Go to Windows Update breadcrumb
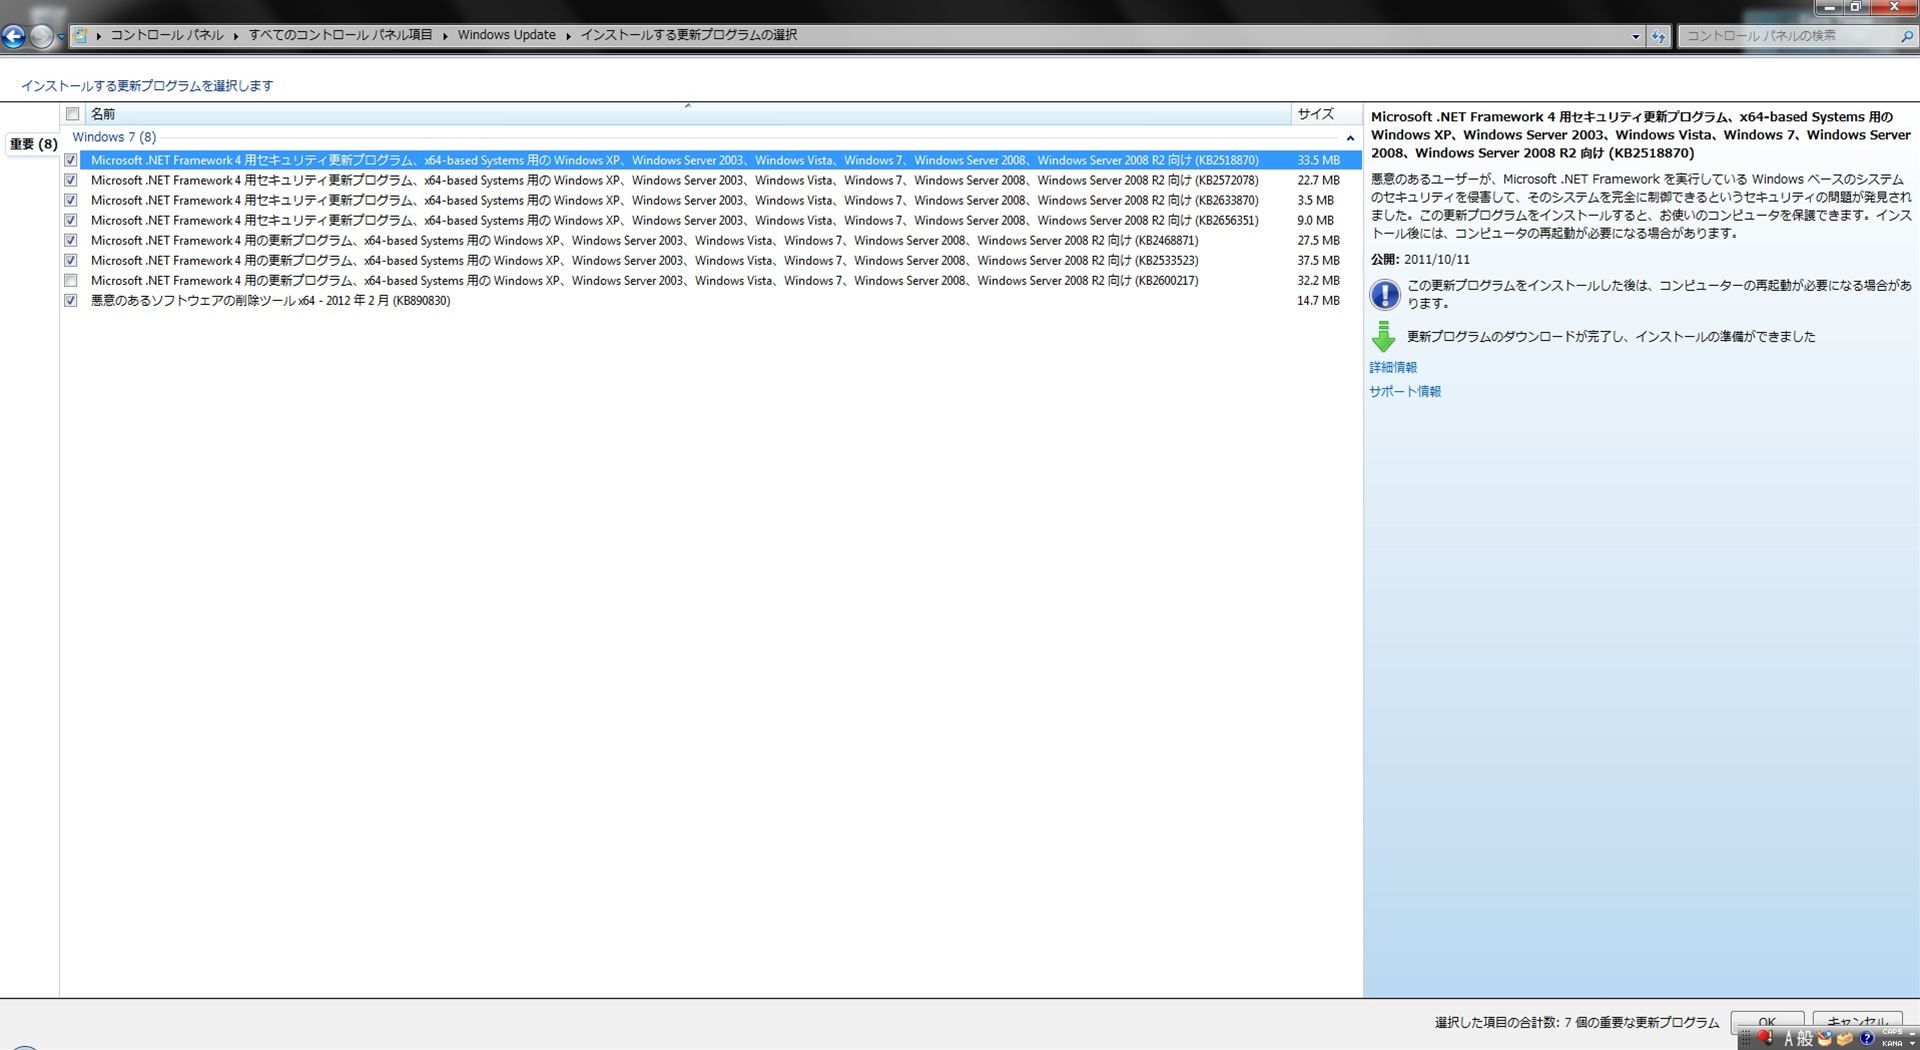Screen dimensions: 1920x1050 pyautogui.click(x=506, y=35)
